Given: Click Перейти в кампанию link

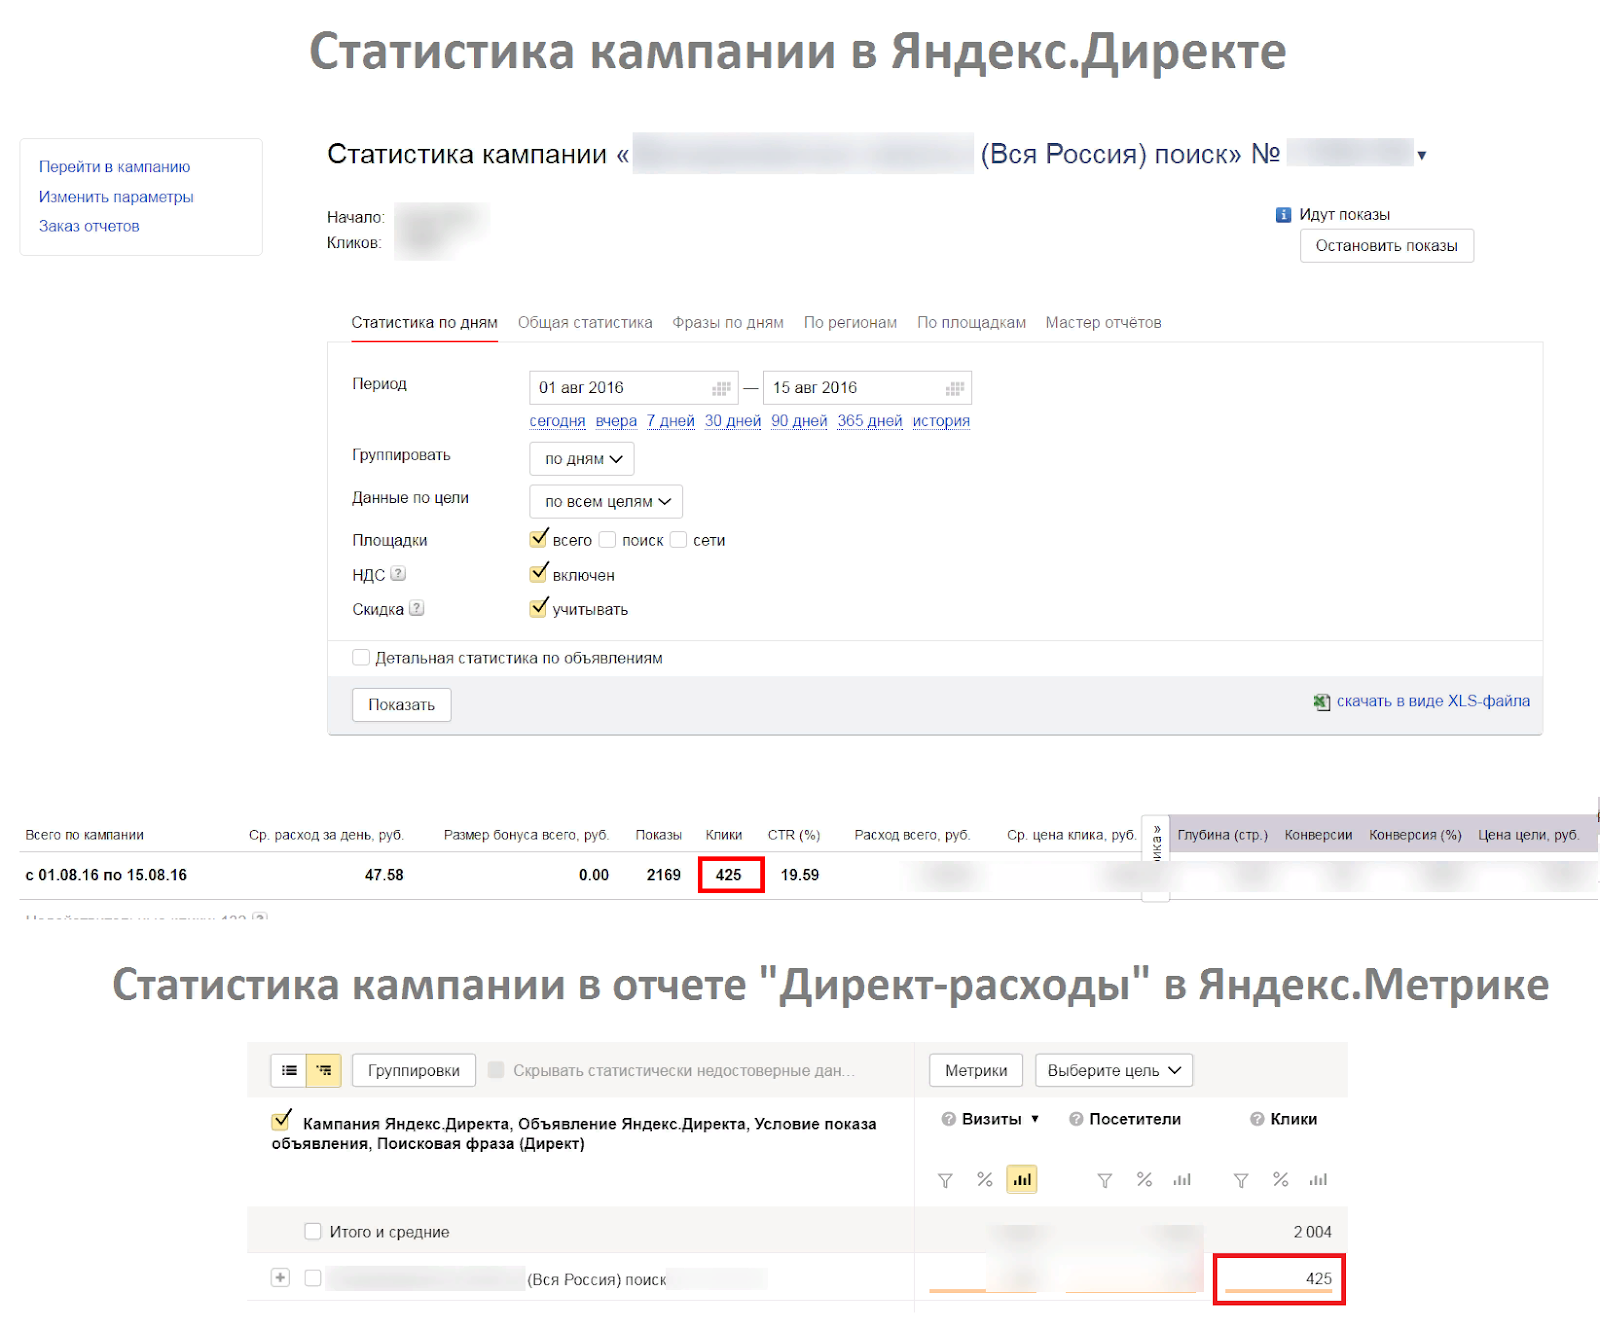Looking at the screenshot, I should (x=114, y=167).
